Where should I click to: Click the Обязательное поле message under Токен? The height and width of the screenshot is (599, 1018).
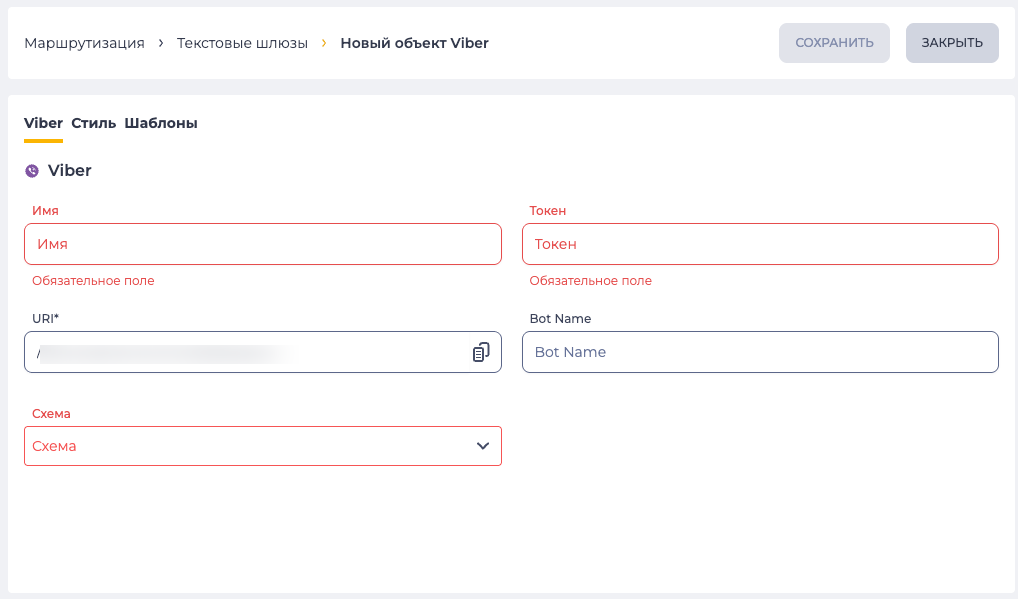point(591,280)
